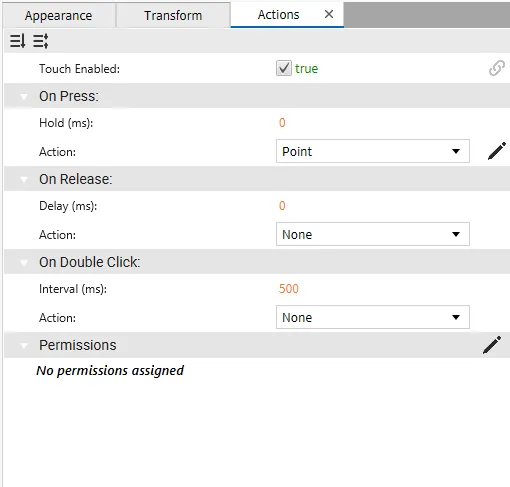Viewport: 510px width, 487px height.
Task: Collapse the On Double Click section
Action: point(24,262)
